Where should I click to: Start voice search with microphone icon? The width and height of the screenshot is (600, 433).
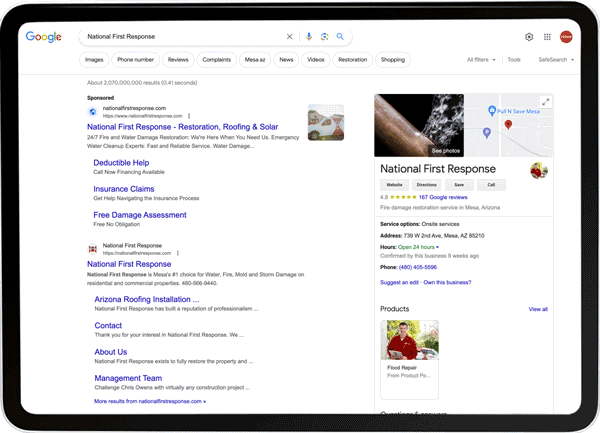pos(309,36)
